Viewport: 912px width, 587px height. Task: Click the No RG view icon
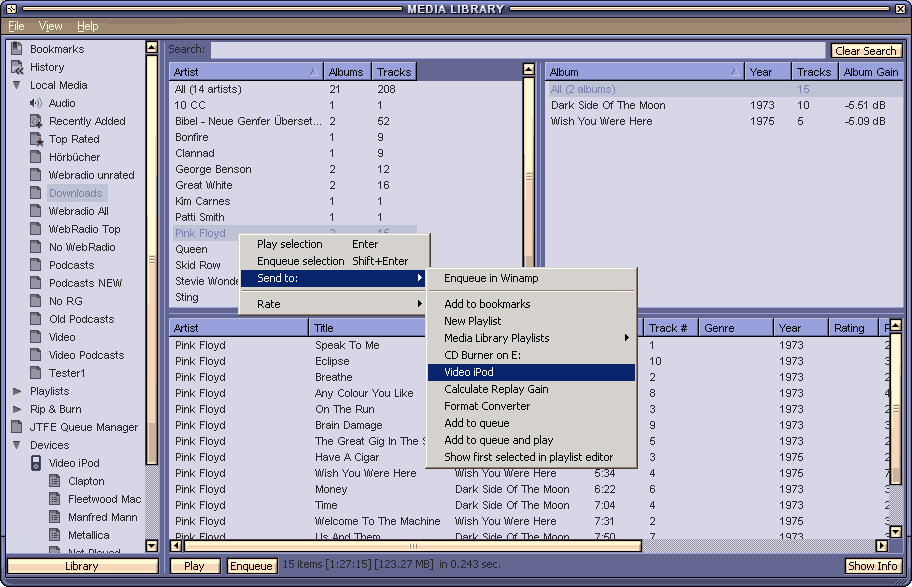[x=35, y=301]
